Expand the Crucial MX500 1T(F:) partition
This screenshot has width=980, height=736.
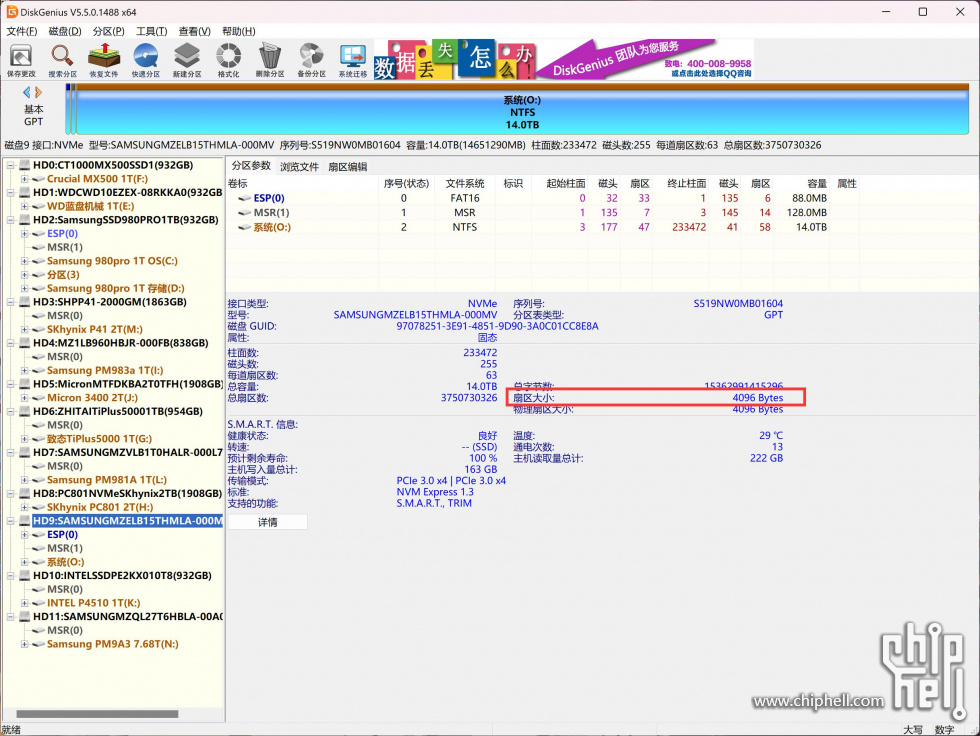tap(24, 179)
